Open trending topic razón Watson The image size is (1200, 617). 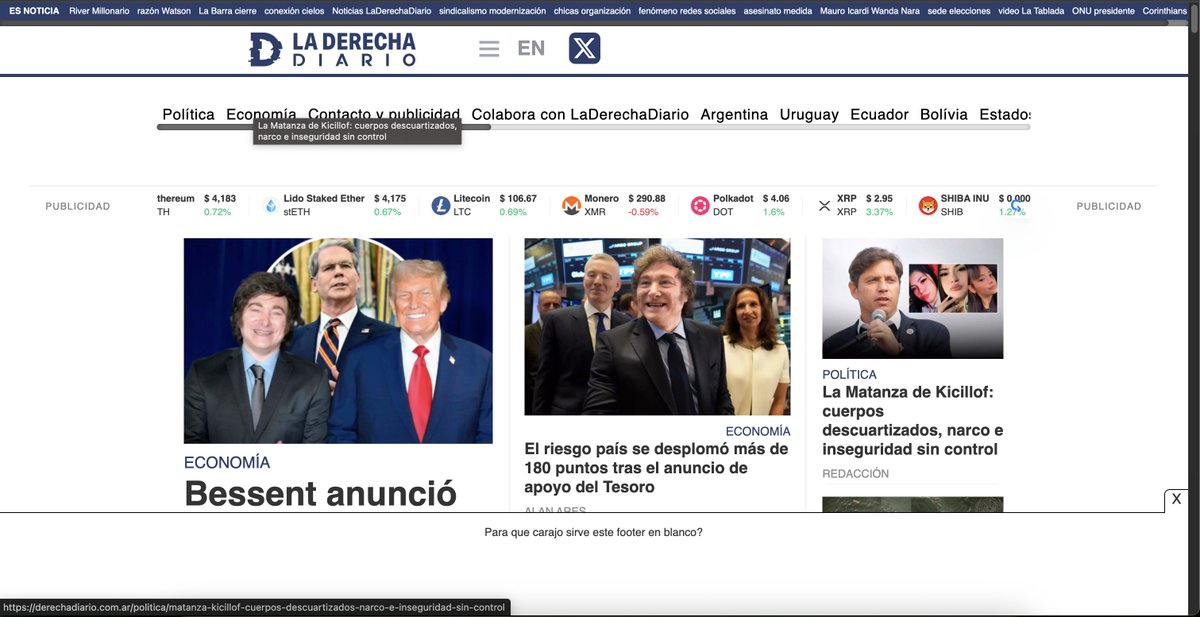point(162,11)
